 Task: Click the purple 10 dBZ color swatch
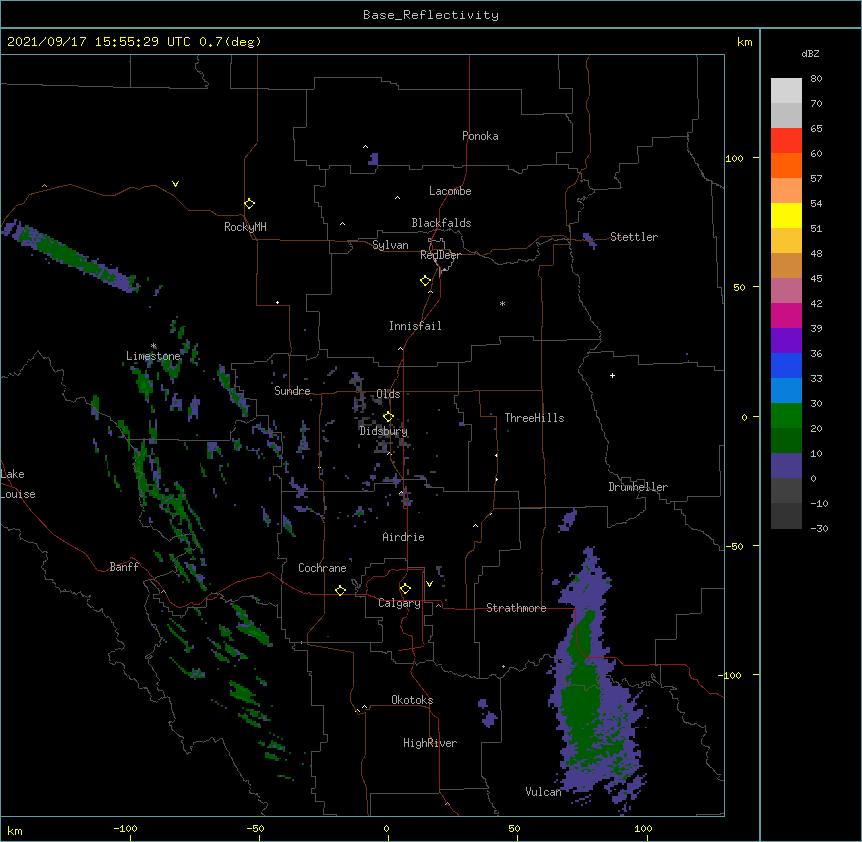pos(786,466)
